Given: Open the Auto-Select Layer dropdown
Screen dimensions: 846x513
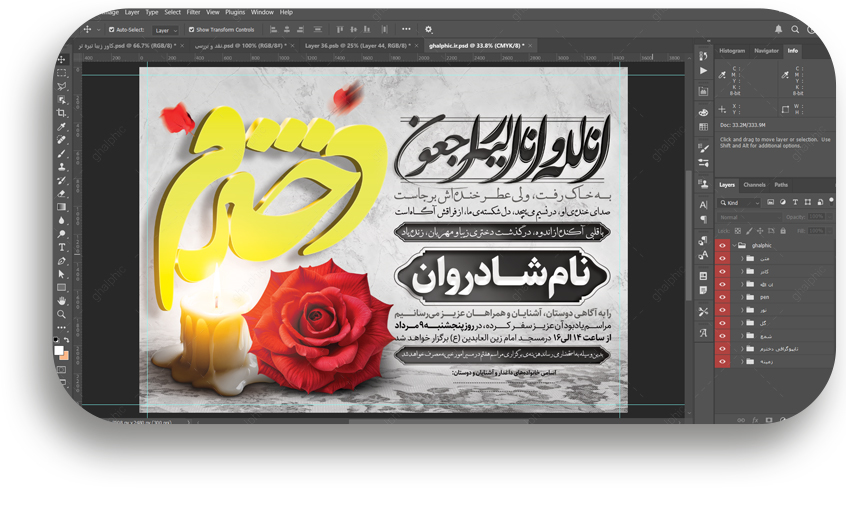Looking at the screenshot, I should (x=165, y=30).
